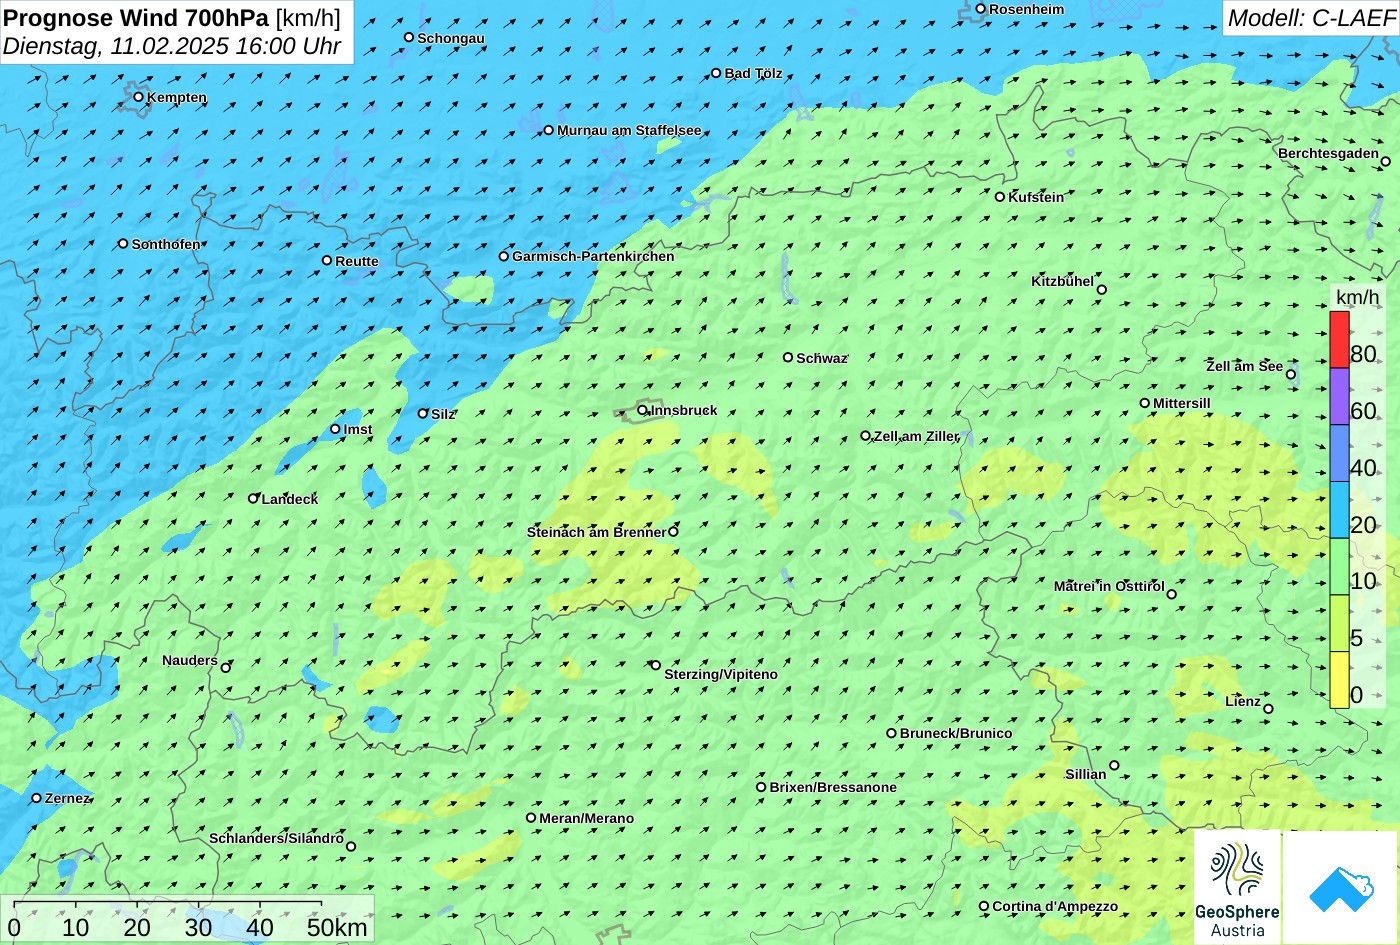Viewport: 1400px width, 945px height.
Task: Click the Zernez location marker
Action: (37, 798)
